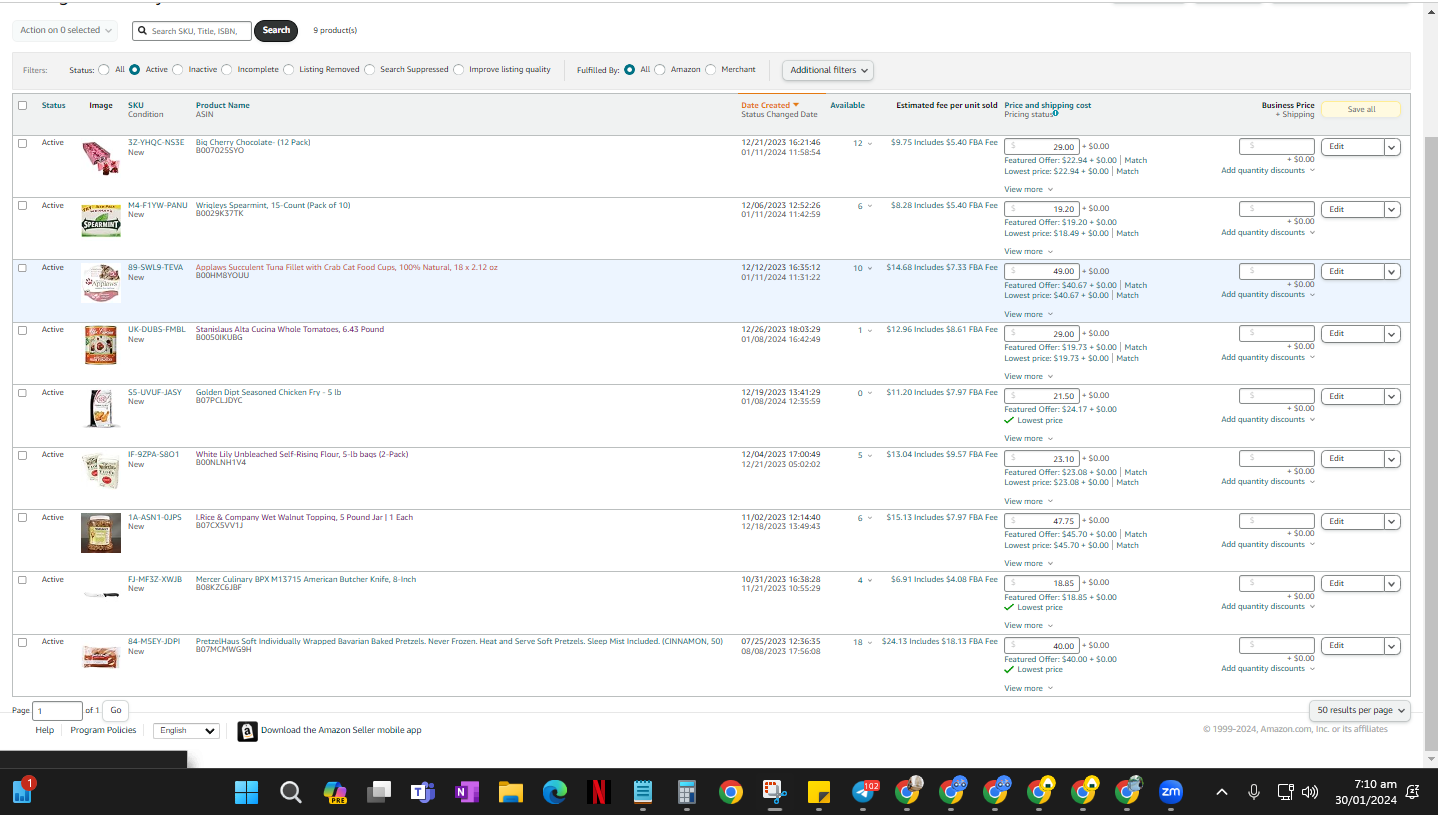Image resolution: width=1438 pixels, height=815 pixels.
Task: Launch Snipping Tool from the taskbar
Action: tap(774, 793)
